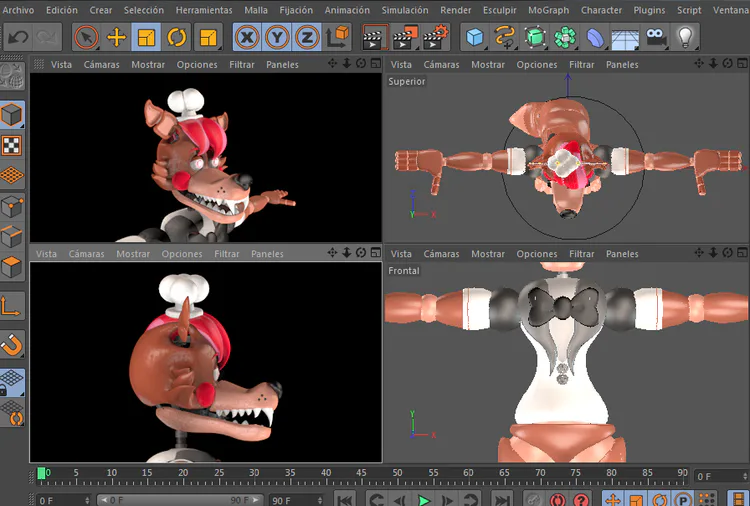The width and height of the screenshot is (750, 506).
Task: Toggle Position keyframe recording
Action: (x=613, y=500)
